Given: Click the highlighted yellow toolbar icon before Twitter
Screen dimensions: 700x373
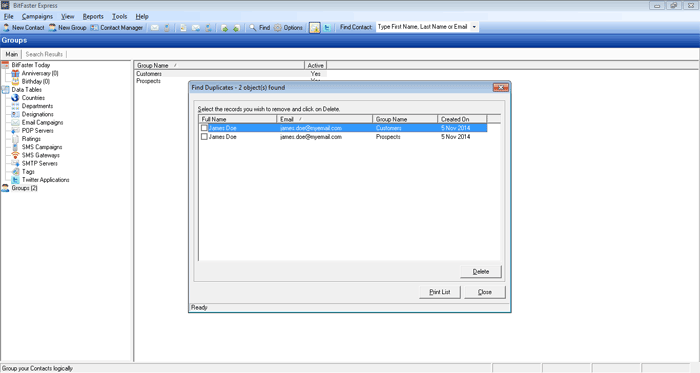Looking at the screenshot, I should [315, 28].
